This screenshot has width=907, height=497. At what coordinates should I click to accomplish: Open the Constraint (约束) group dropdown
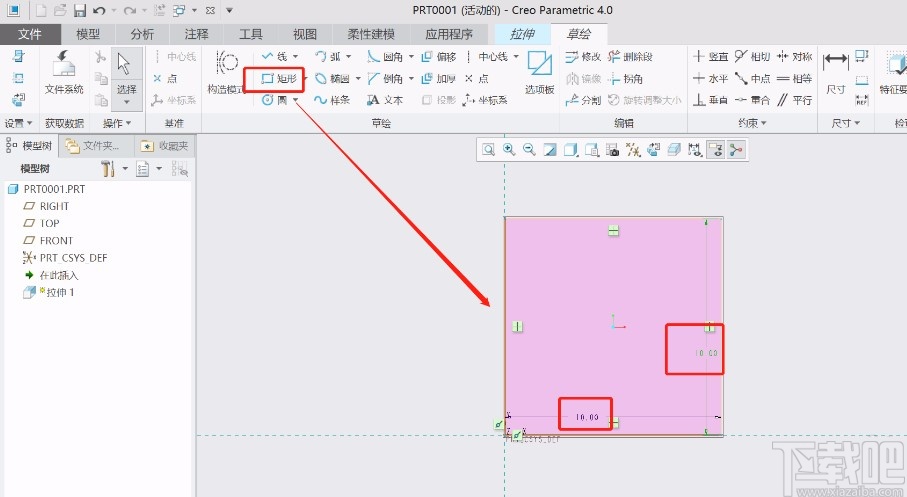pyautogui.click(x=752, y=123)
